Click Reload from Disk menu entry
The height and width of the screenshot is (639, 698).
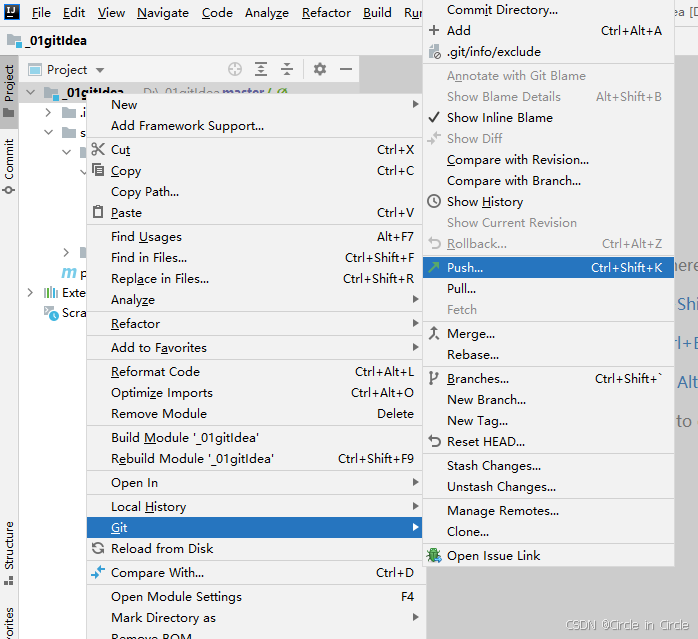tap(161, 549)
